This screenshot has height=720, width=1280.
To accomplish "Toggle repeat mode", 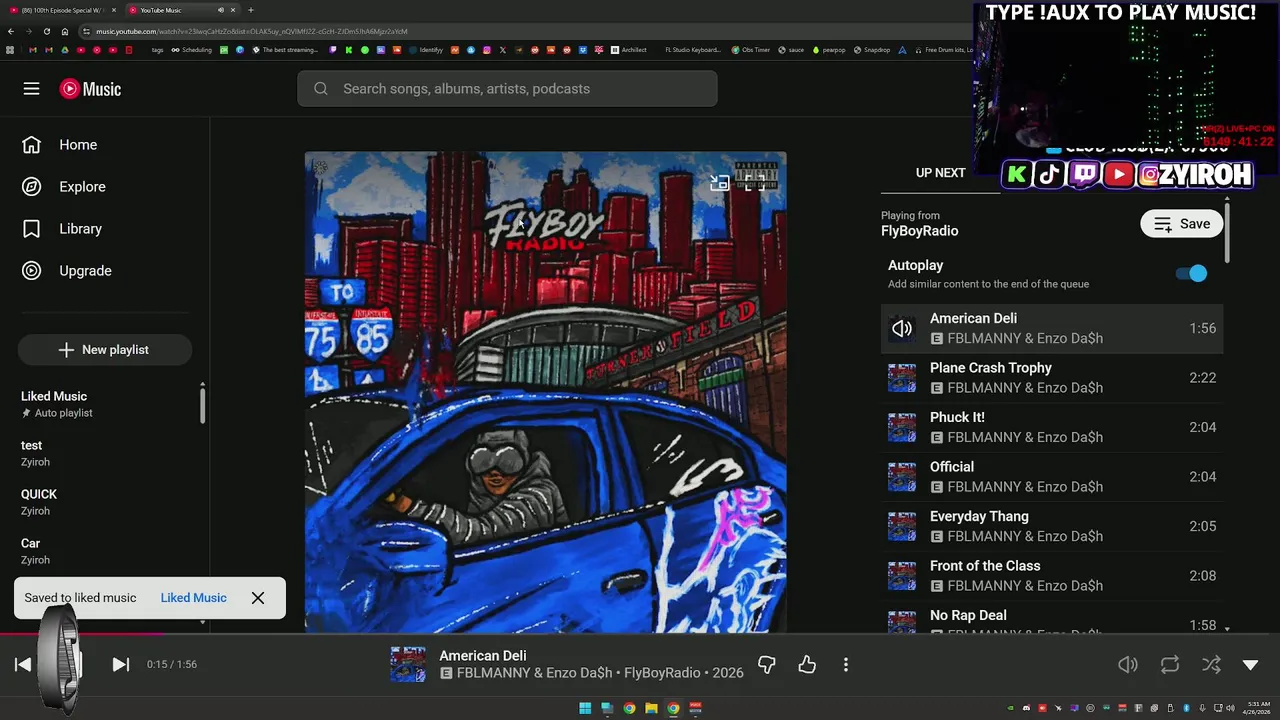I will pyautogui.click(x=1170, y=664).
